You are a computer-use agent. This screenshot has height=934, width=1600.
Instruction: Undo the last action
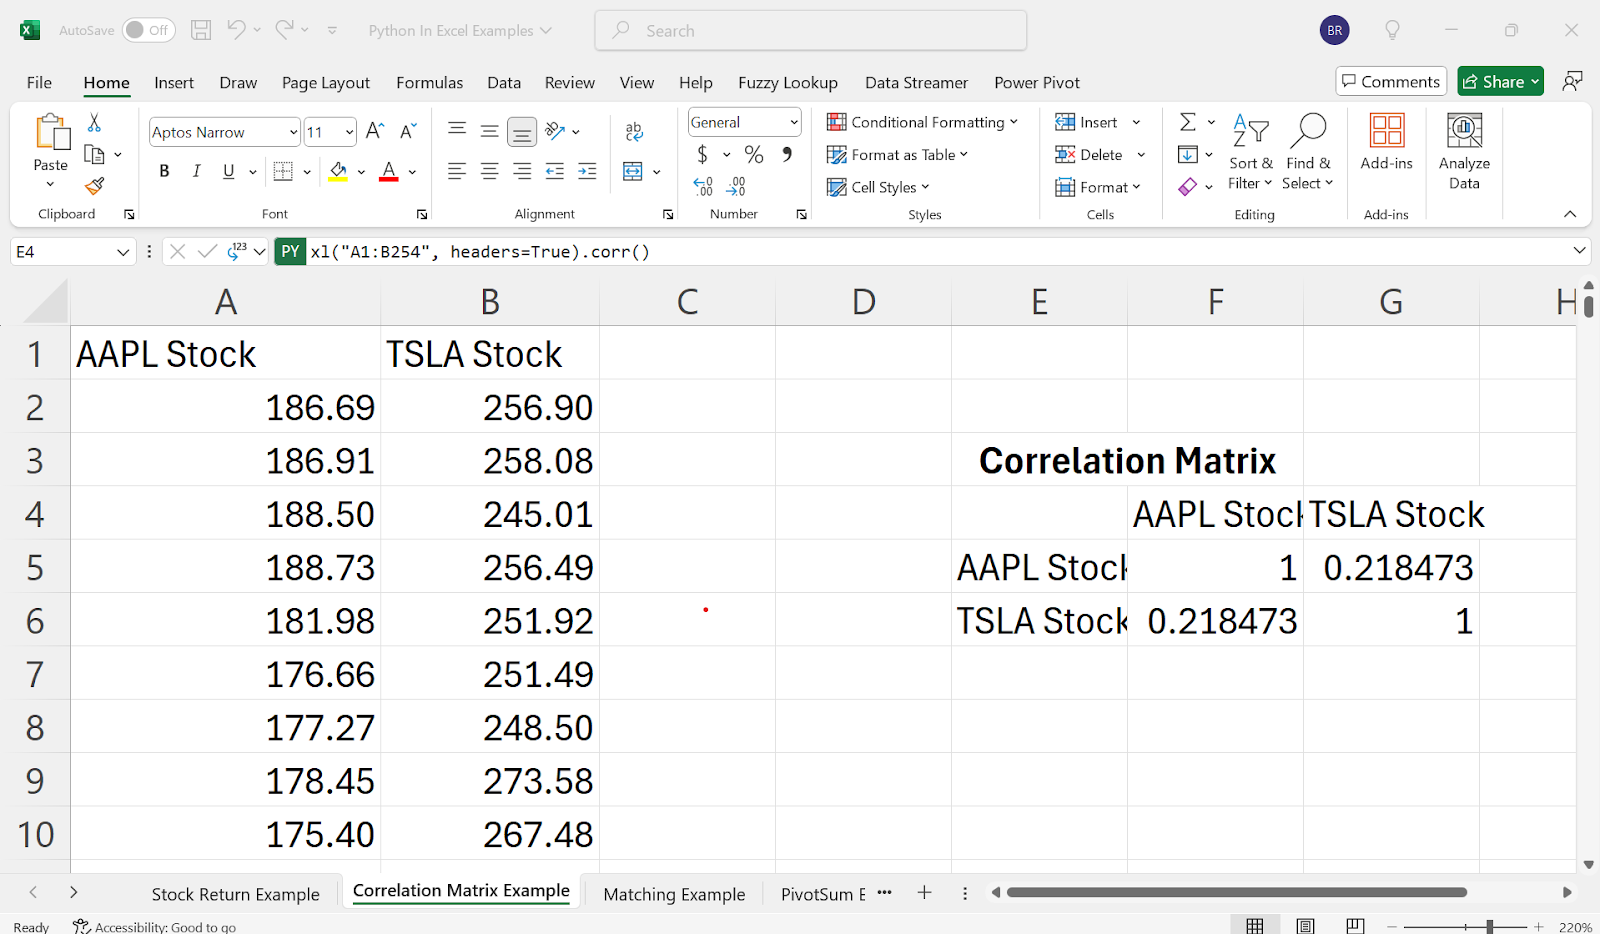(x=236, y=30)
